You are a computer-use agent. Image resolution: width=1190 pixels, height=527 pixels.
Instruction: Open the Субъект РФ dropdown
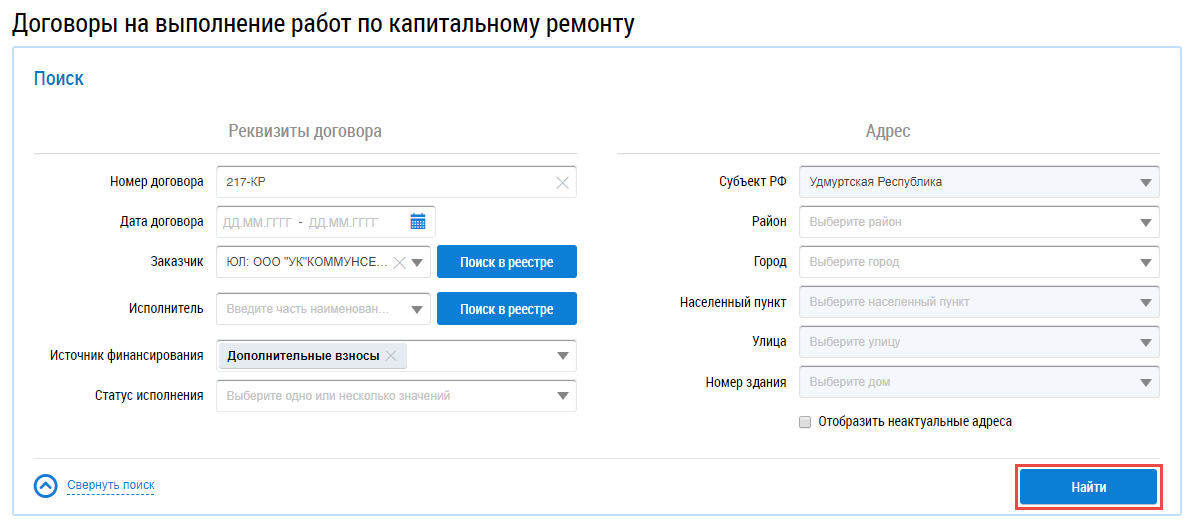pos(1145,182)
